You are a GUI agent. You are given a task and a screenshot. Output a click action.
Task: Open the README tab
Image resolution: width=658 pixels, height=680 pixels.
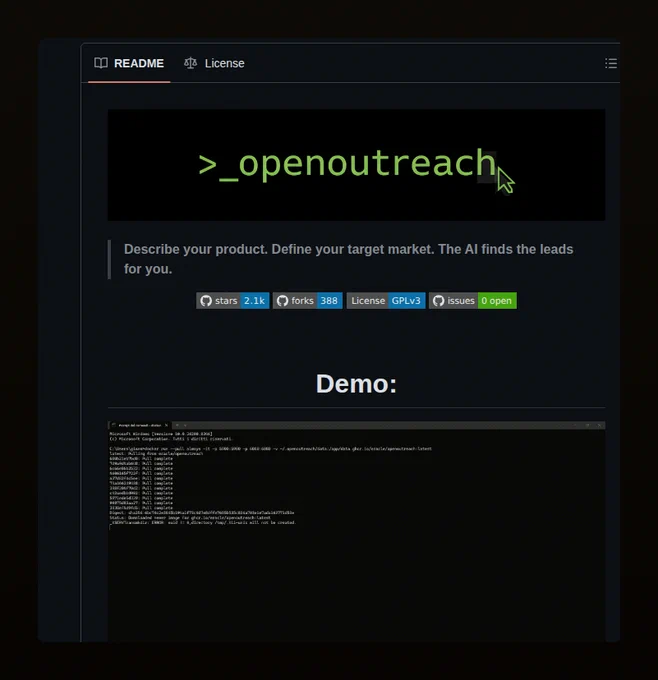tap(129, 63)
